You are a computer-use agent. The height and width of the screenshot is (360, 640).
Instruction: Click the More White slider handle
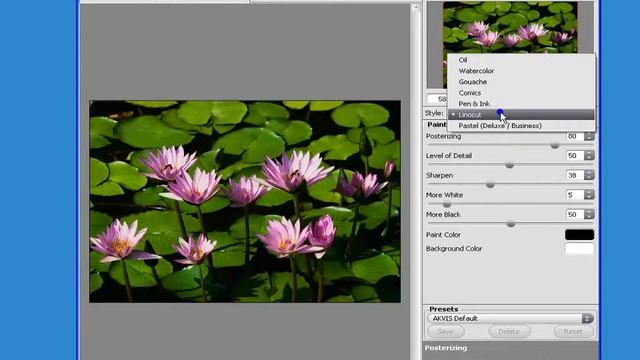tap(447, 204)
